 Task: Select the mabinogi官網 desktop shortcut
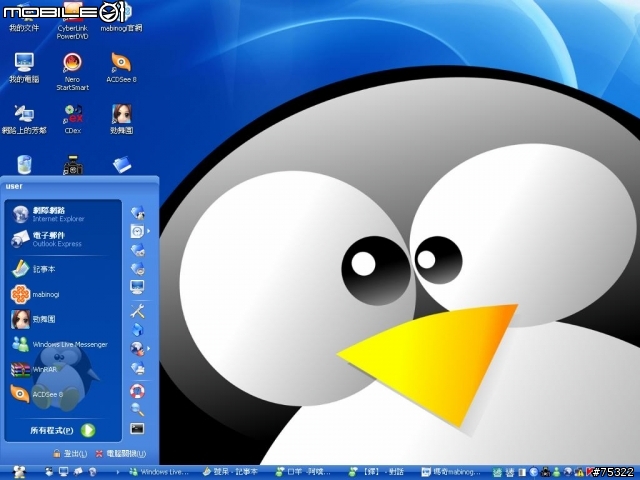[x=121, y=17]
